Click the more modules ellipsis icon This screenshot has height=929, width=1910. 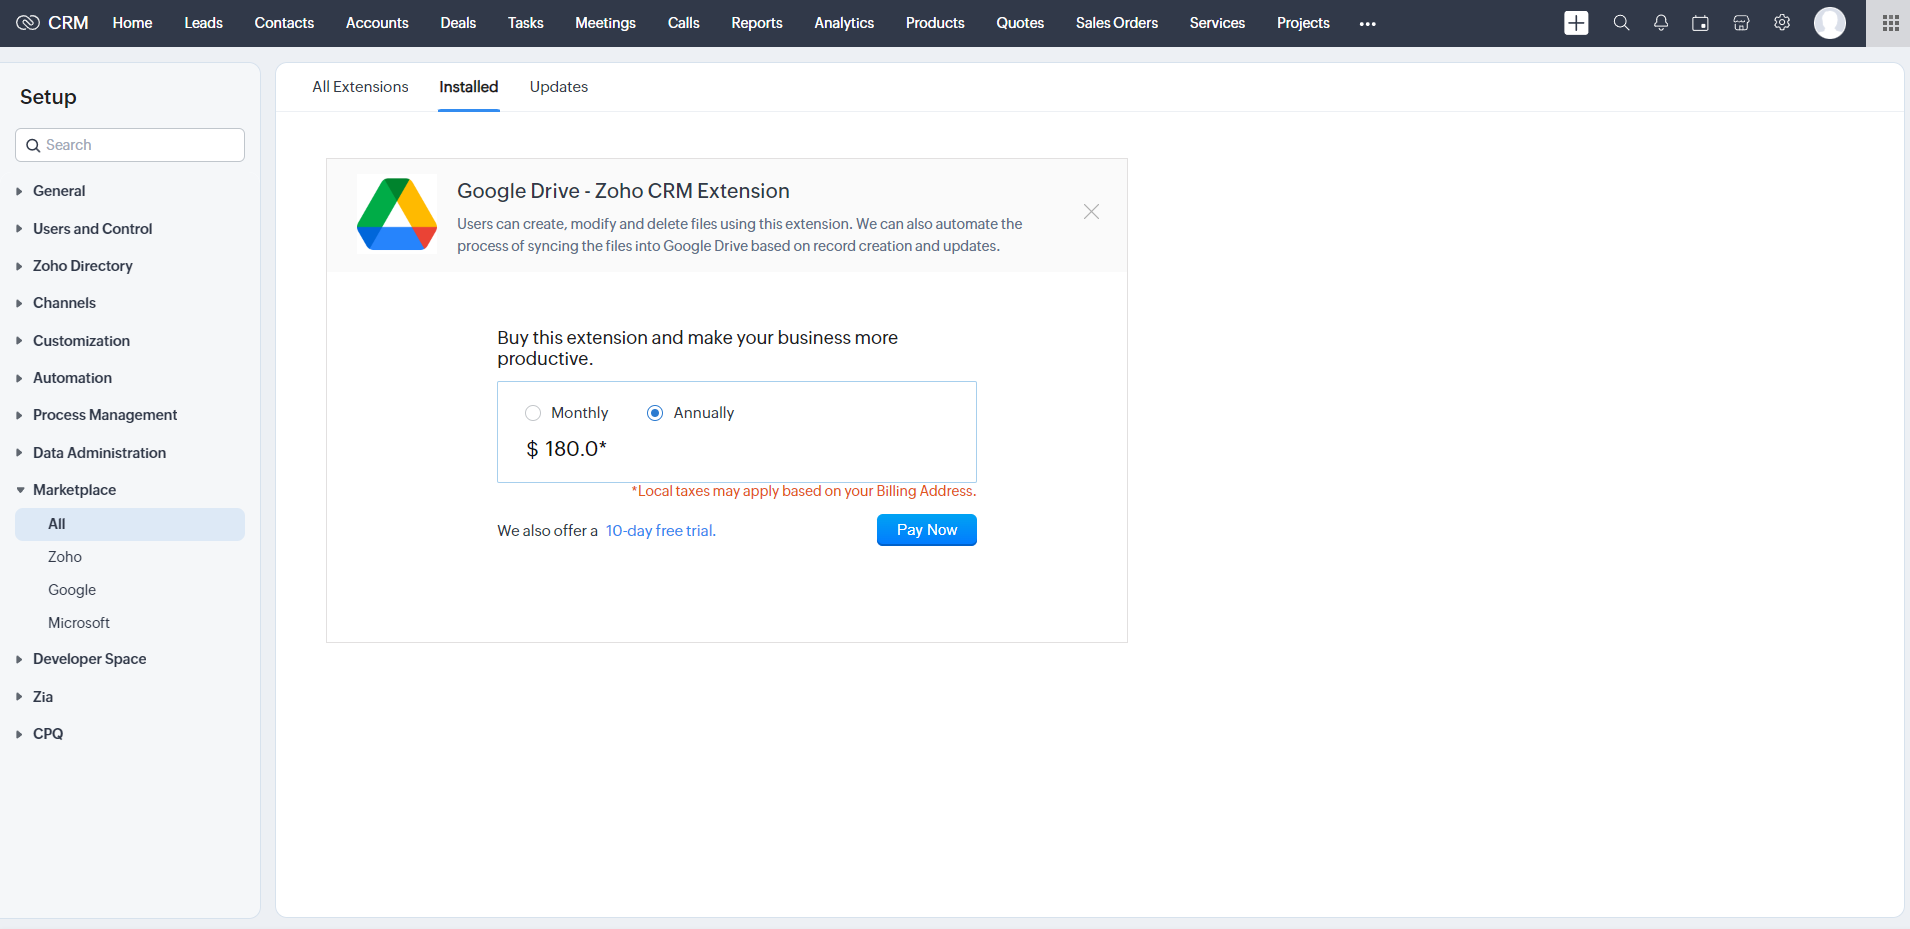click(1368, 24)
